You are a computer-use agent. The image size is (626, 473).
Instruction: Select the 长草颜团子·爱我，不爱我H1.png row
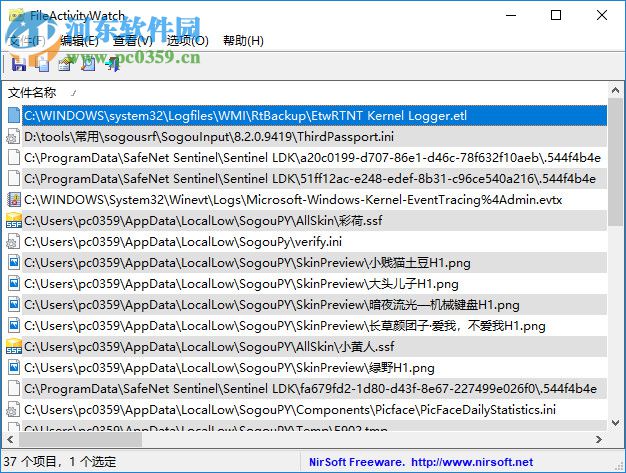point(314,326)
